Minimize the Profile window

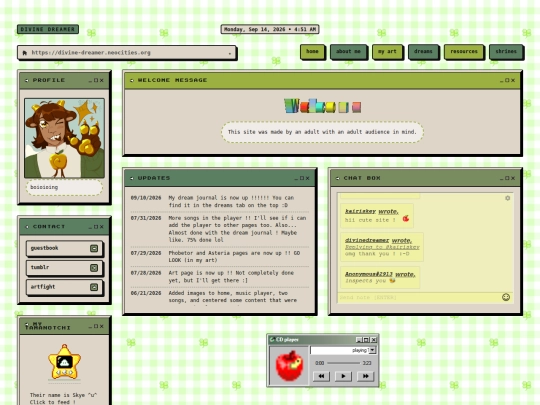(x=90, y=80)
